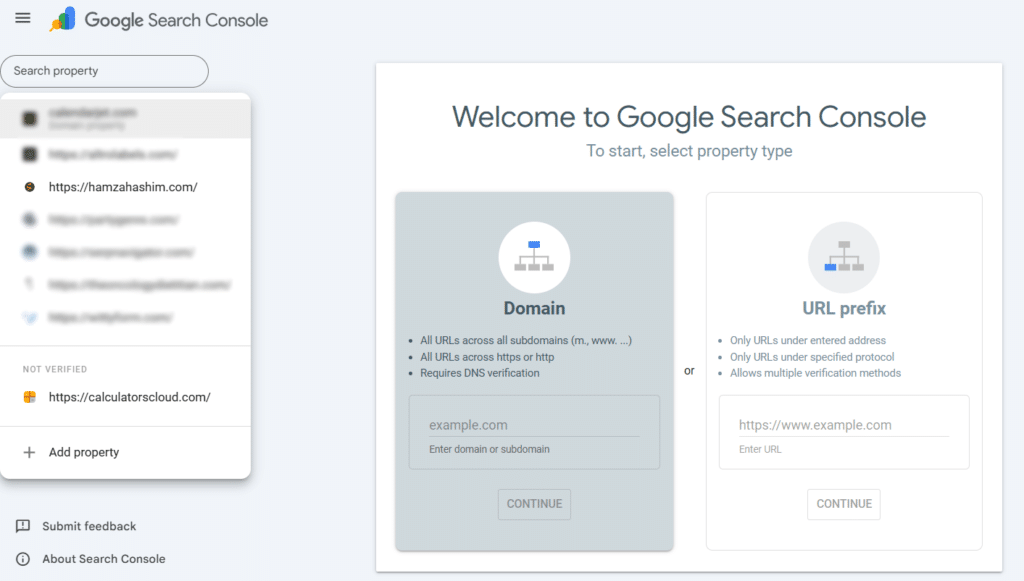Click 'Enter domain or subdomain' hint text

[x=489, y=449]
